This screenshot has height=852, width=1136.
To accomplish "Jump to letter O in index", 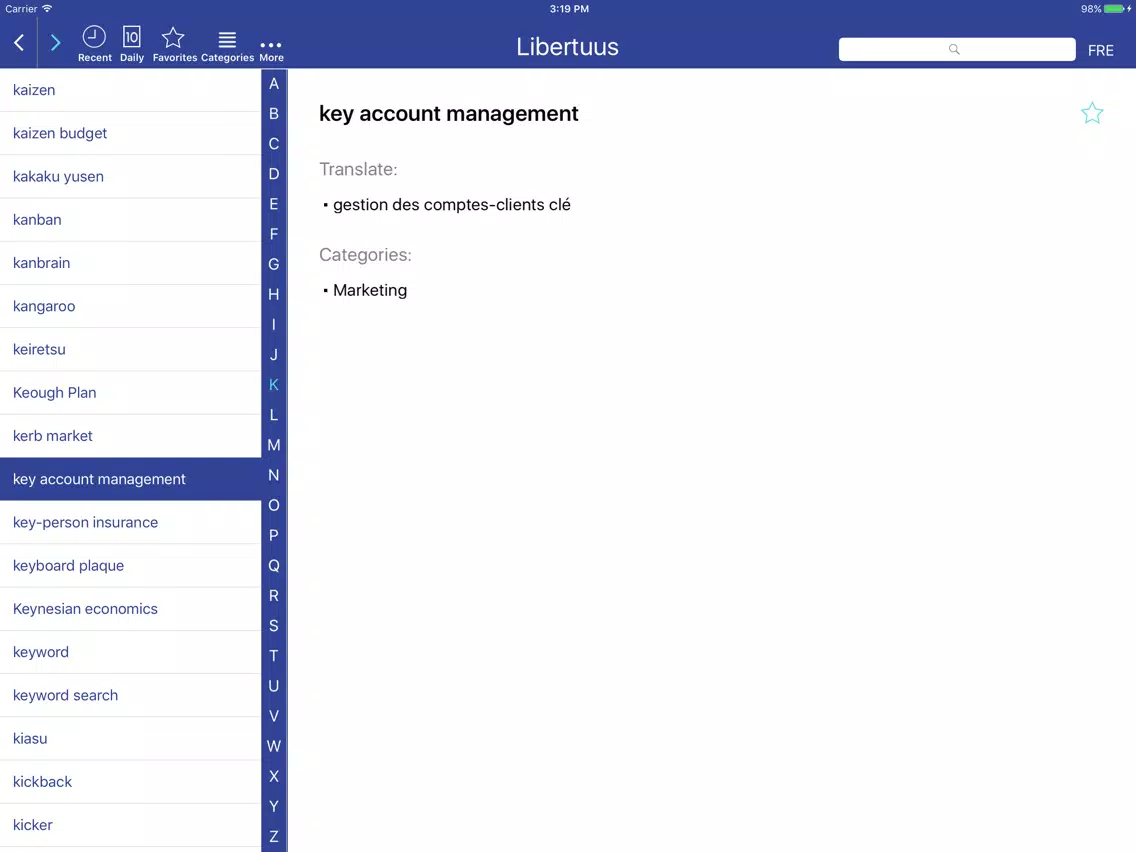I will click(274, 505).
